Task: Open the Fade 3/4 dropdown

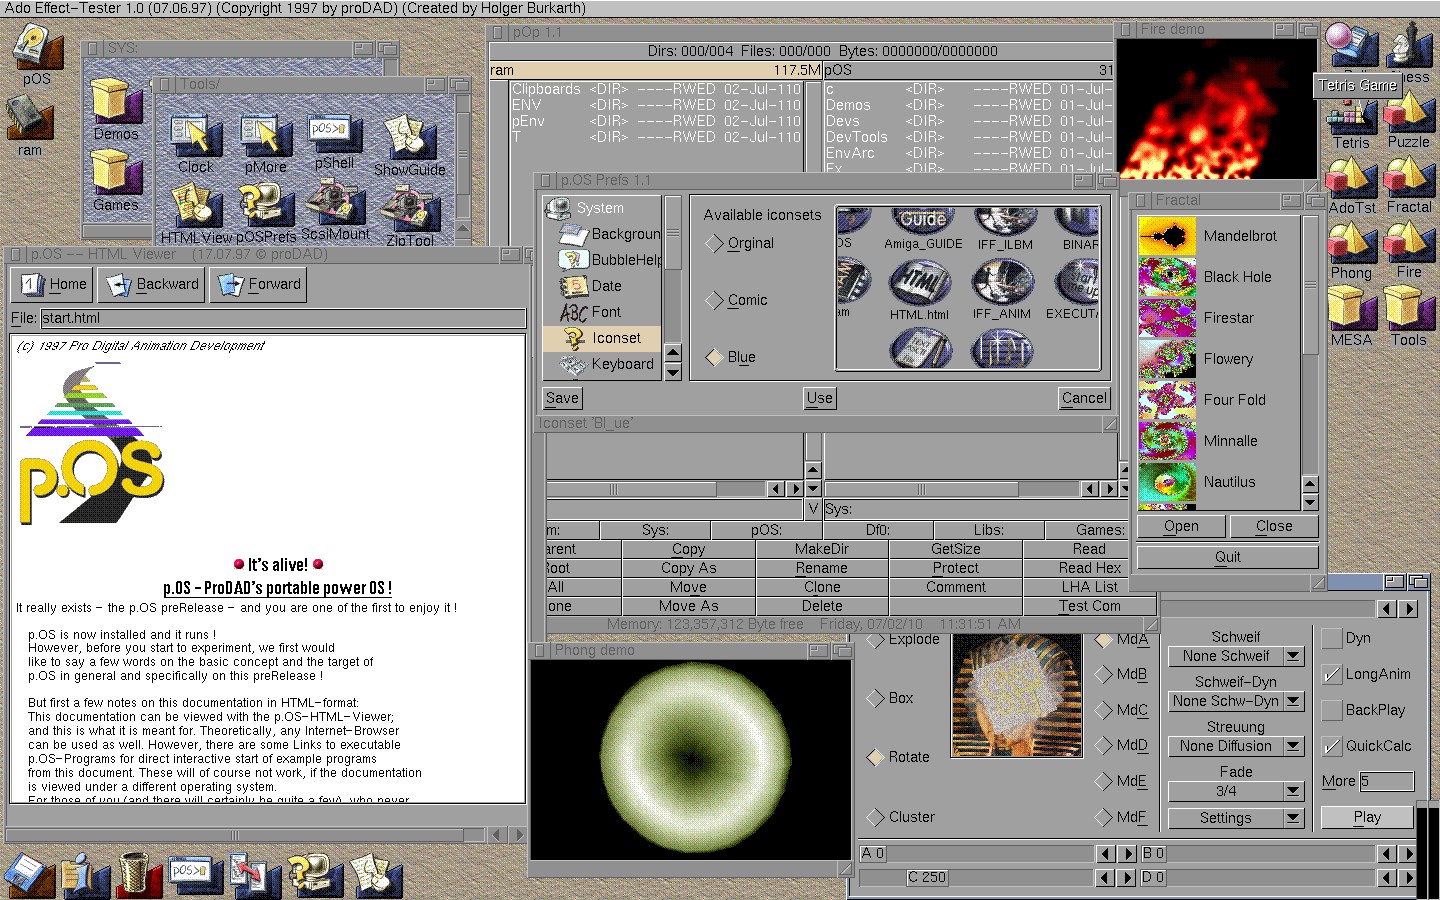Action: point(1236,791)
